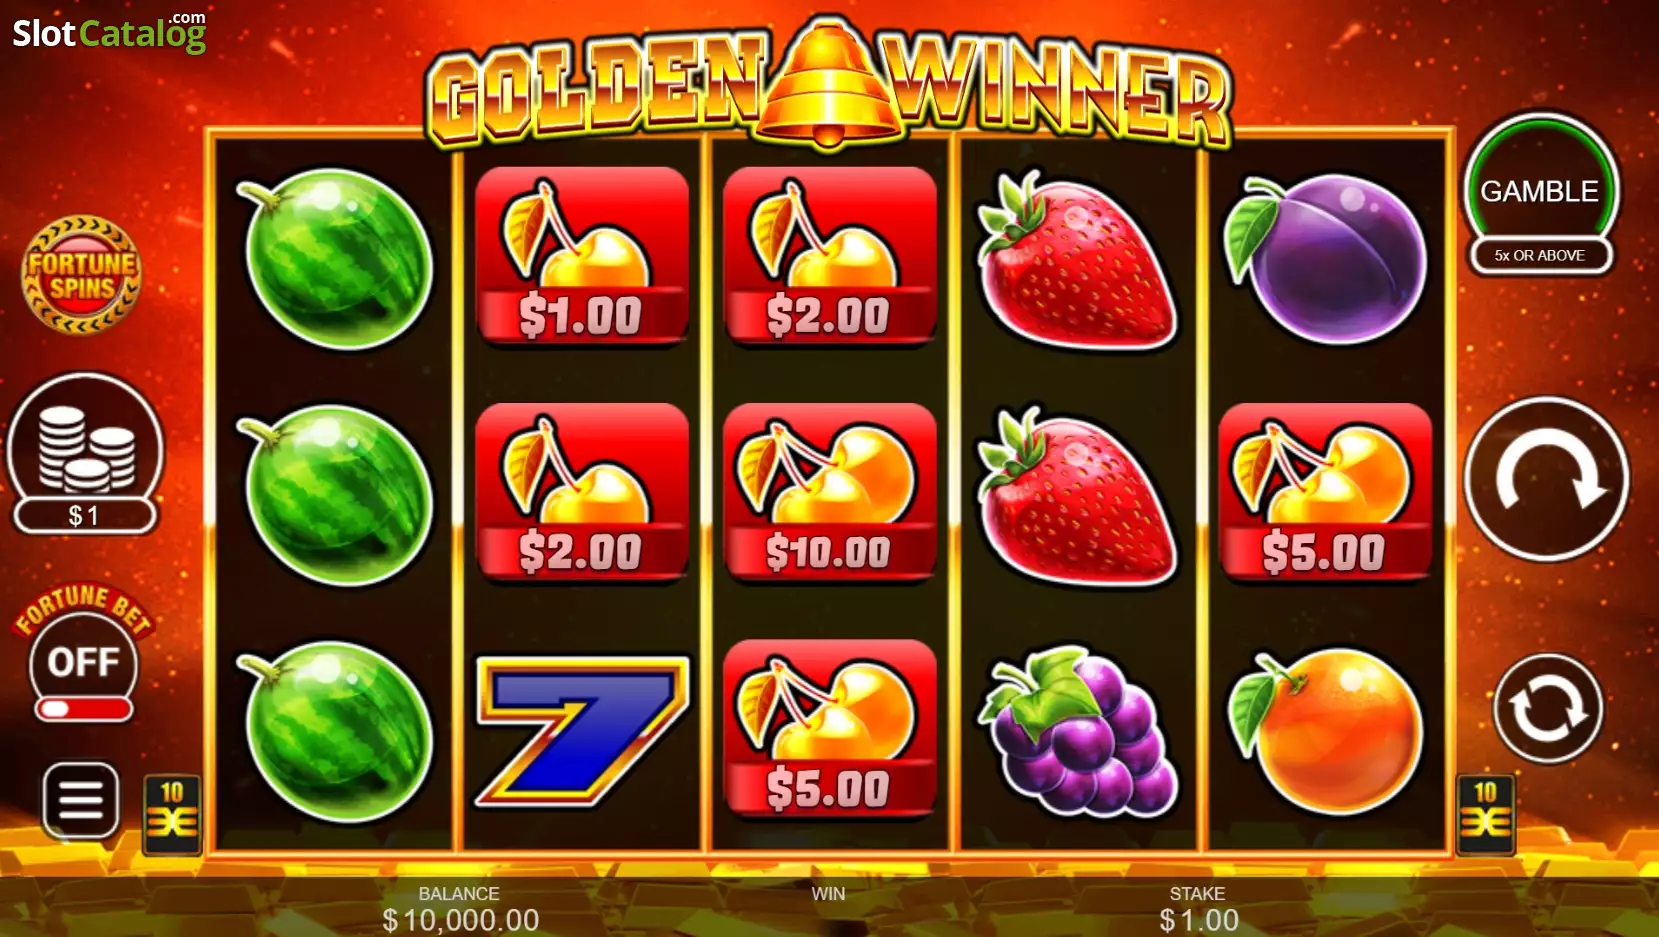
Task: Open the hamburger menu
Action: coord(81,800)
